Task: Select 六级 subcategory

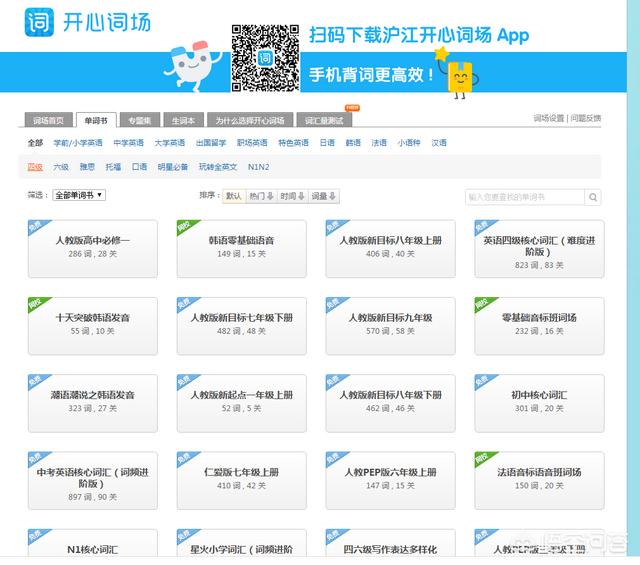Action: (x=61, y=167)
